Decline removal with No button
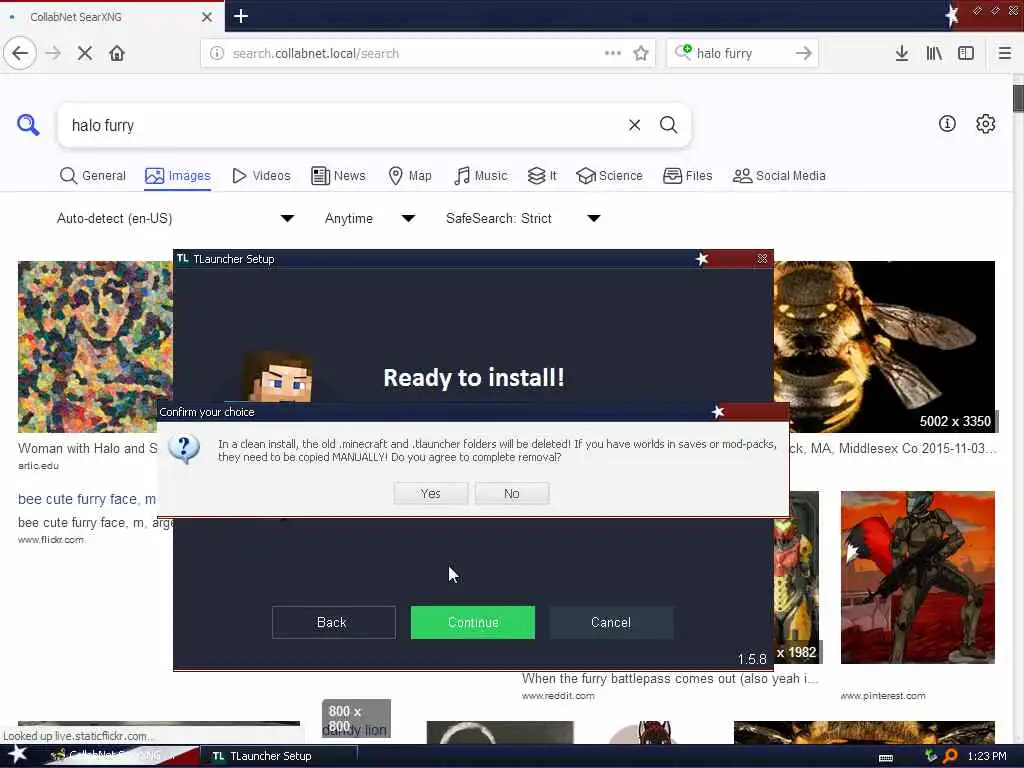 point(512,493)
